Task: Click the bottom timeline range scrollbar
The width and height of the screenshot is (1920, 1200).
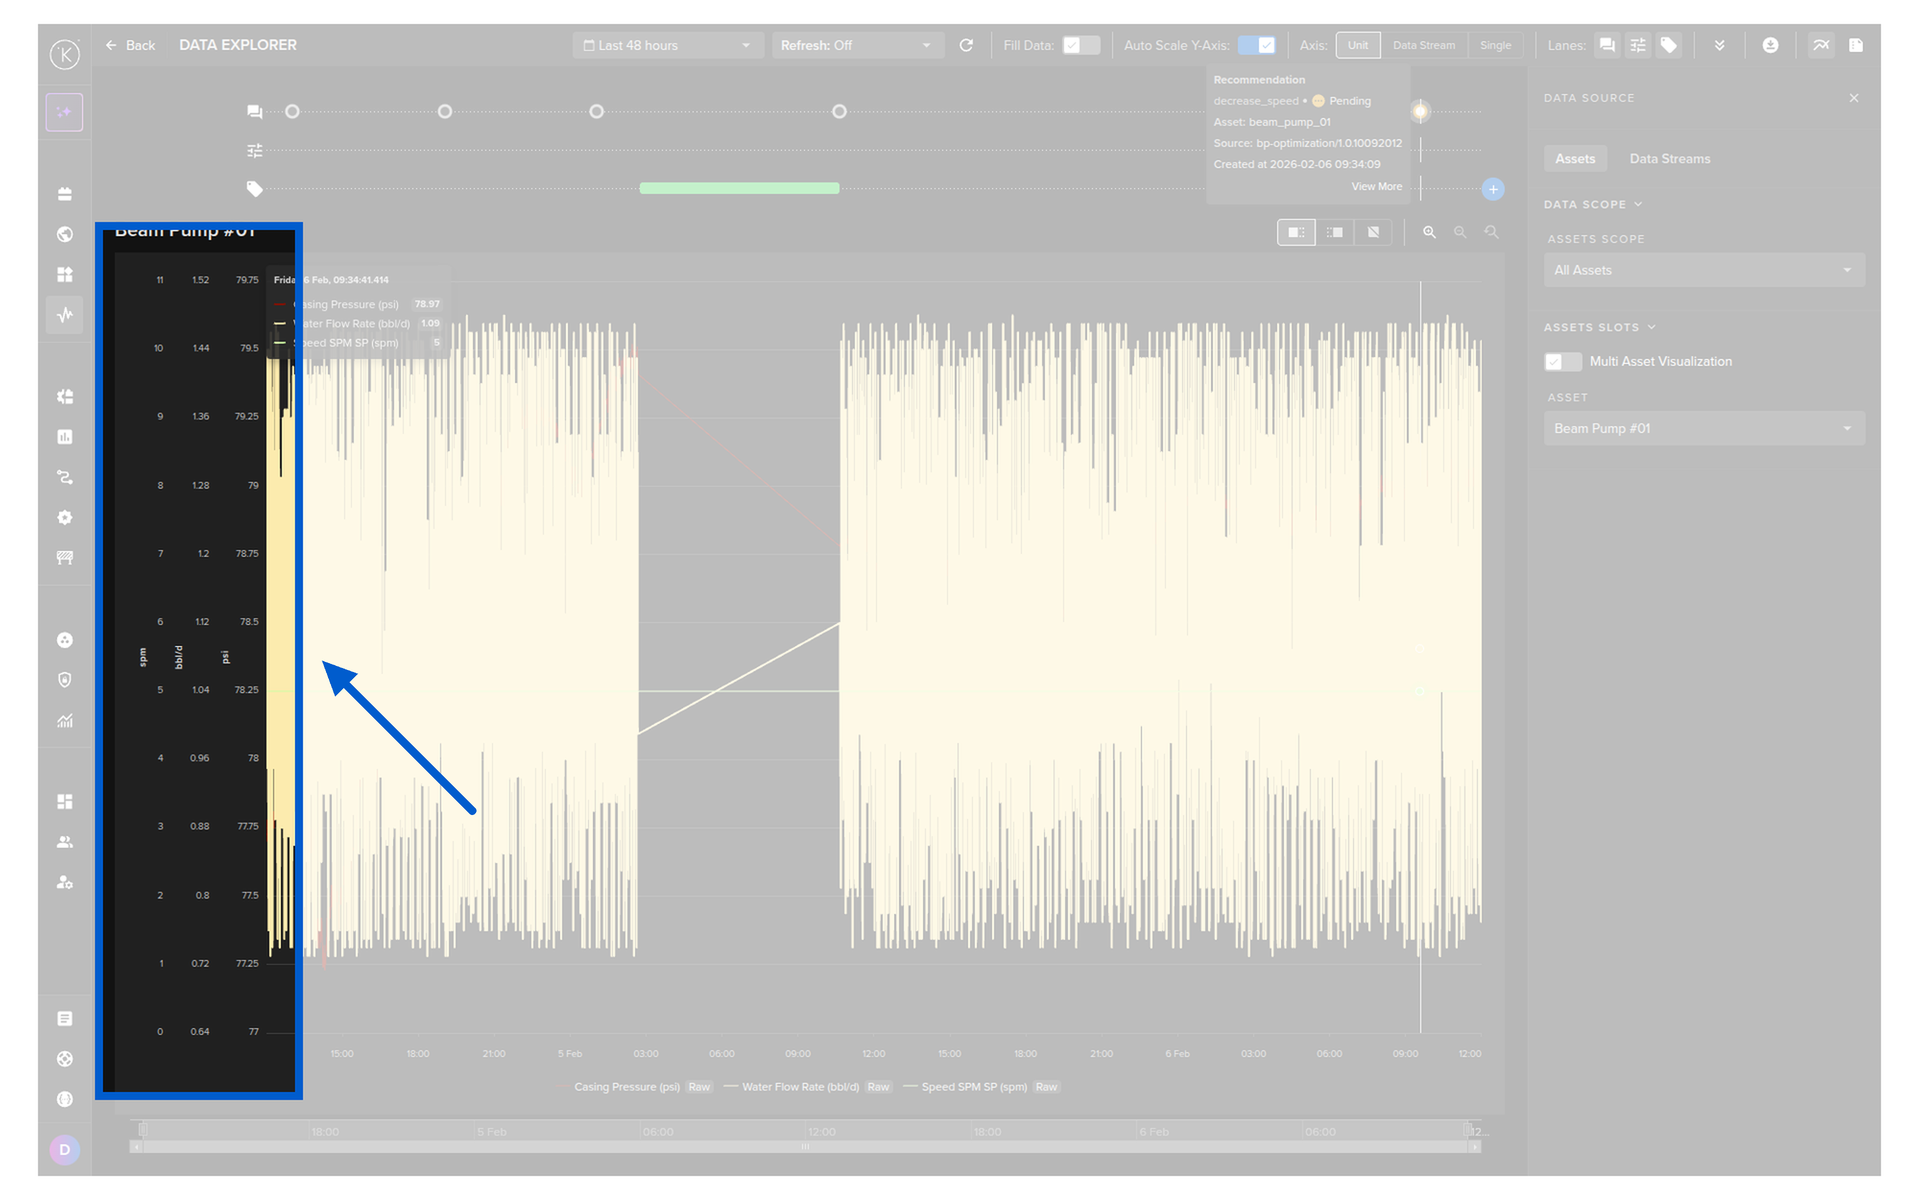Action: pos(805,1147)
